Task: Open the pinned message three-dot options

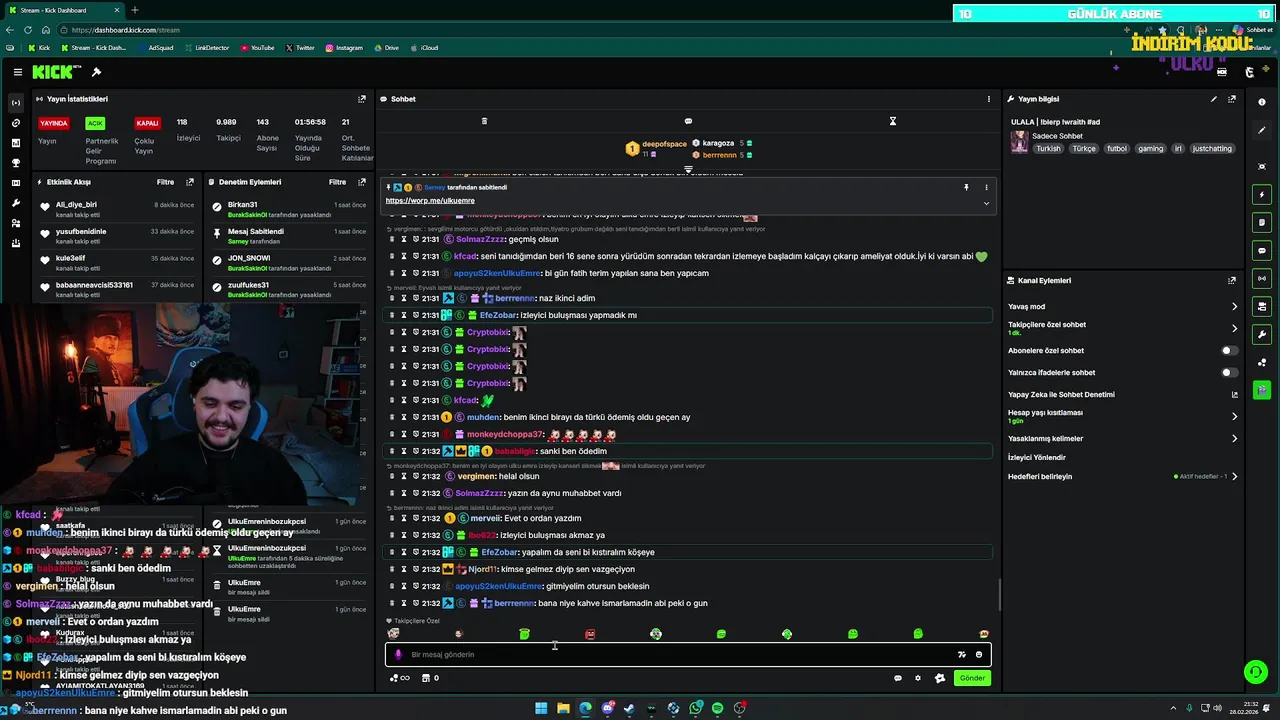Action: point(986,187)
